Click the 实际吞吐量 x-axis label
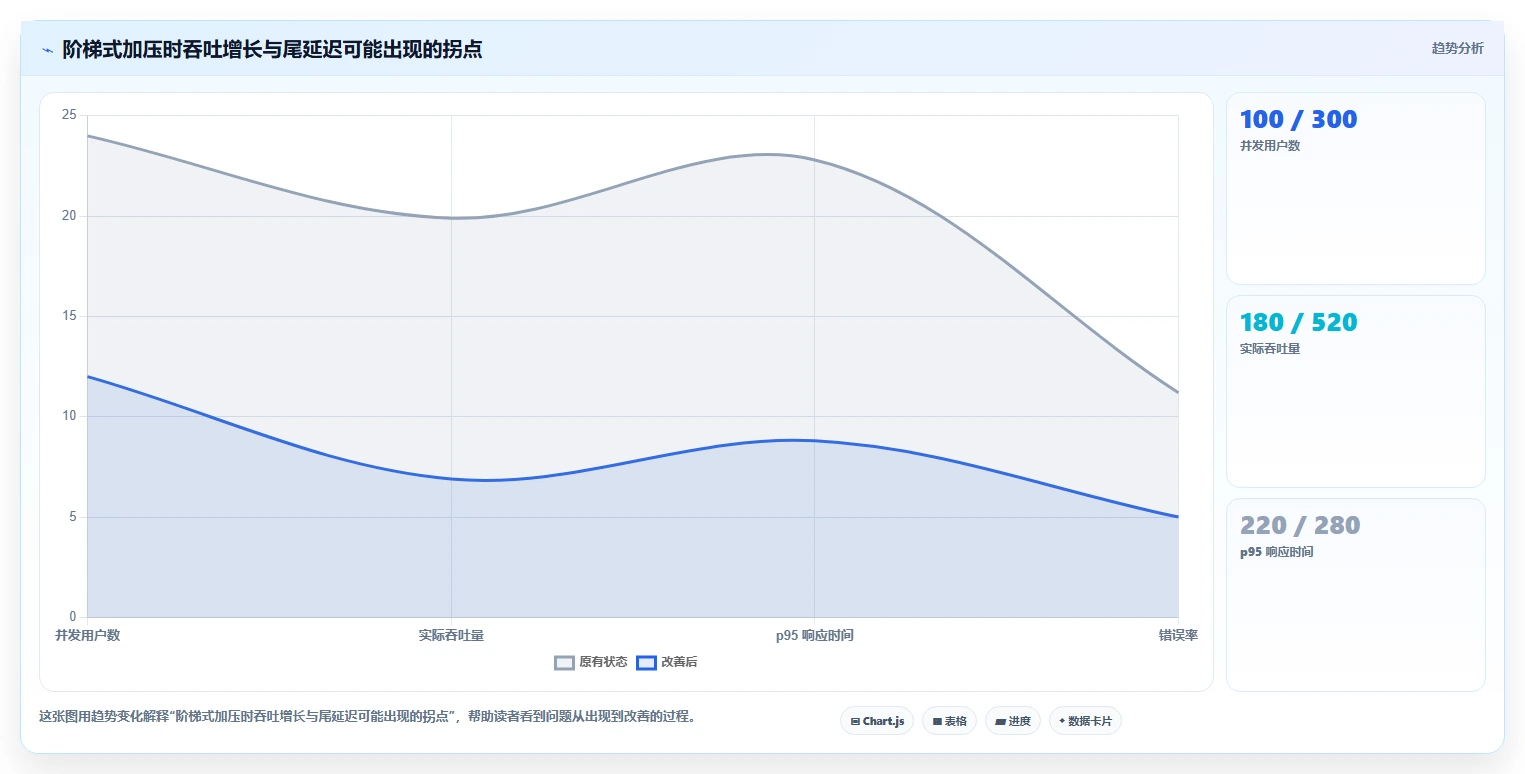Image resolution: width=1525 pixels, height=774 pixels. (x=451, y=635)
